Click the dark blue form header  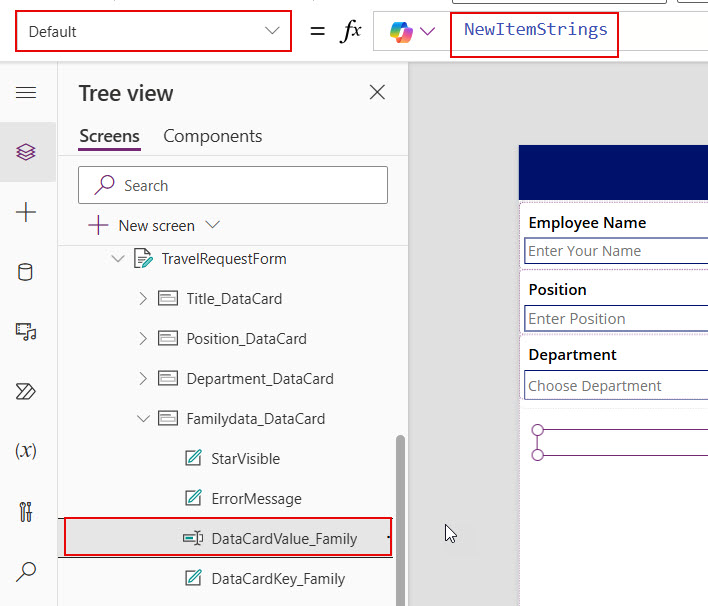(x=613, y=172)
